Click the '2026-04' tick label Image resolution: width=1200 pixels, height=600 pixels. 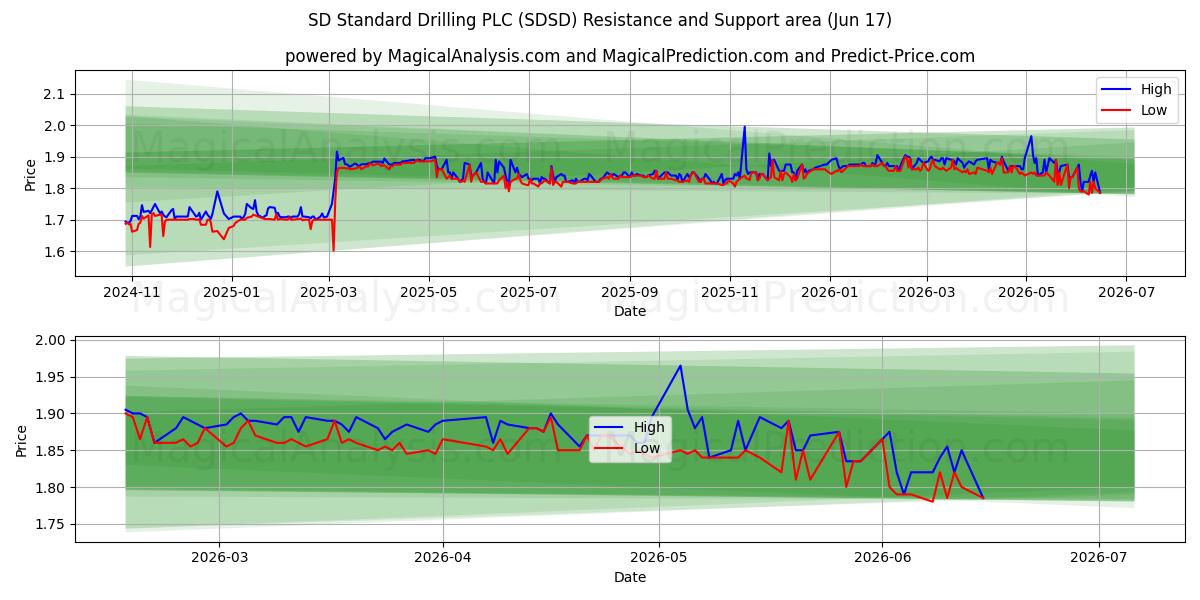click(x=443, y=559)
